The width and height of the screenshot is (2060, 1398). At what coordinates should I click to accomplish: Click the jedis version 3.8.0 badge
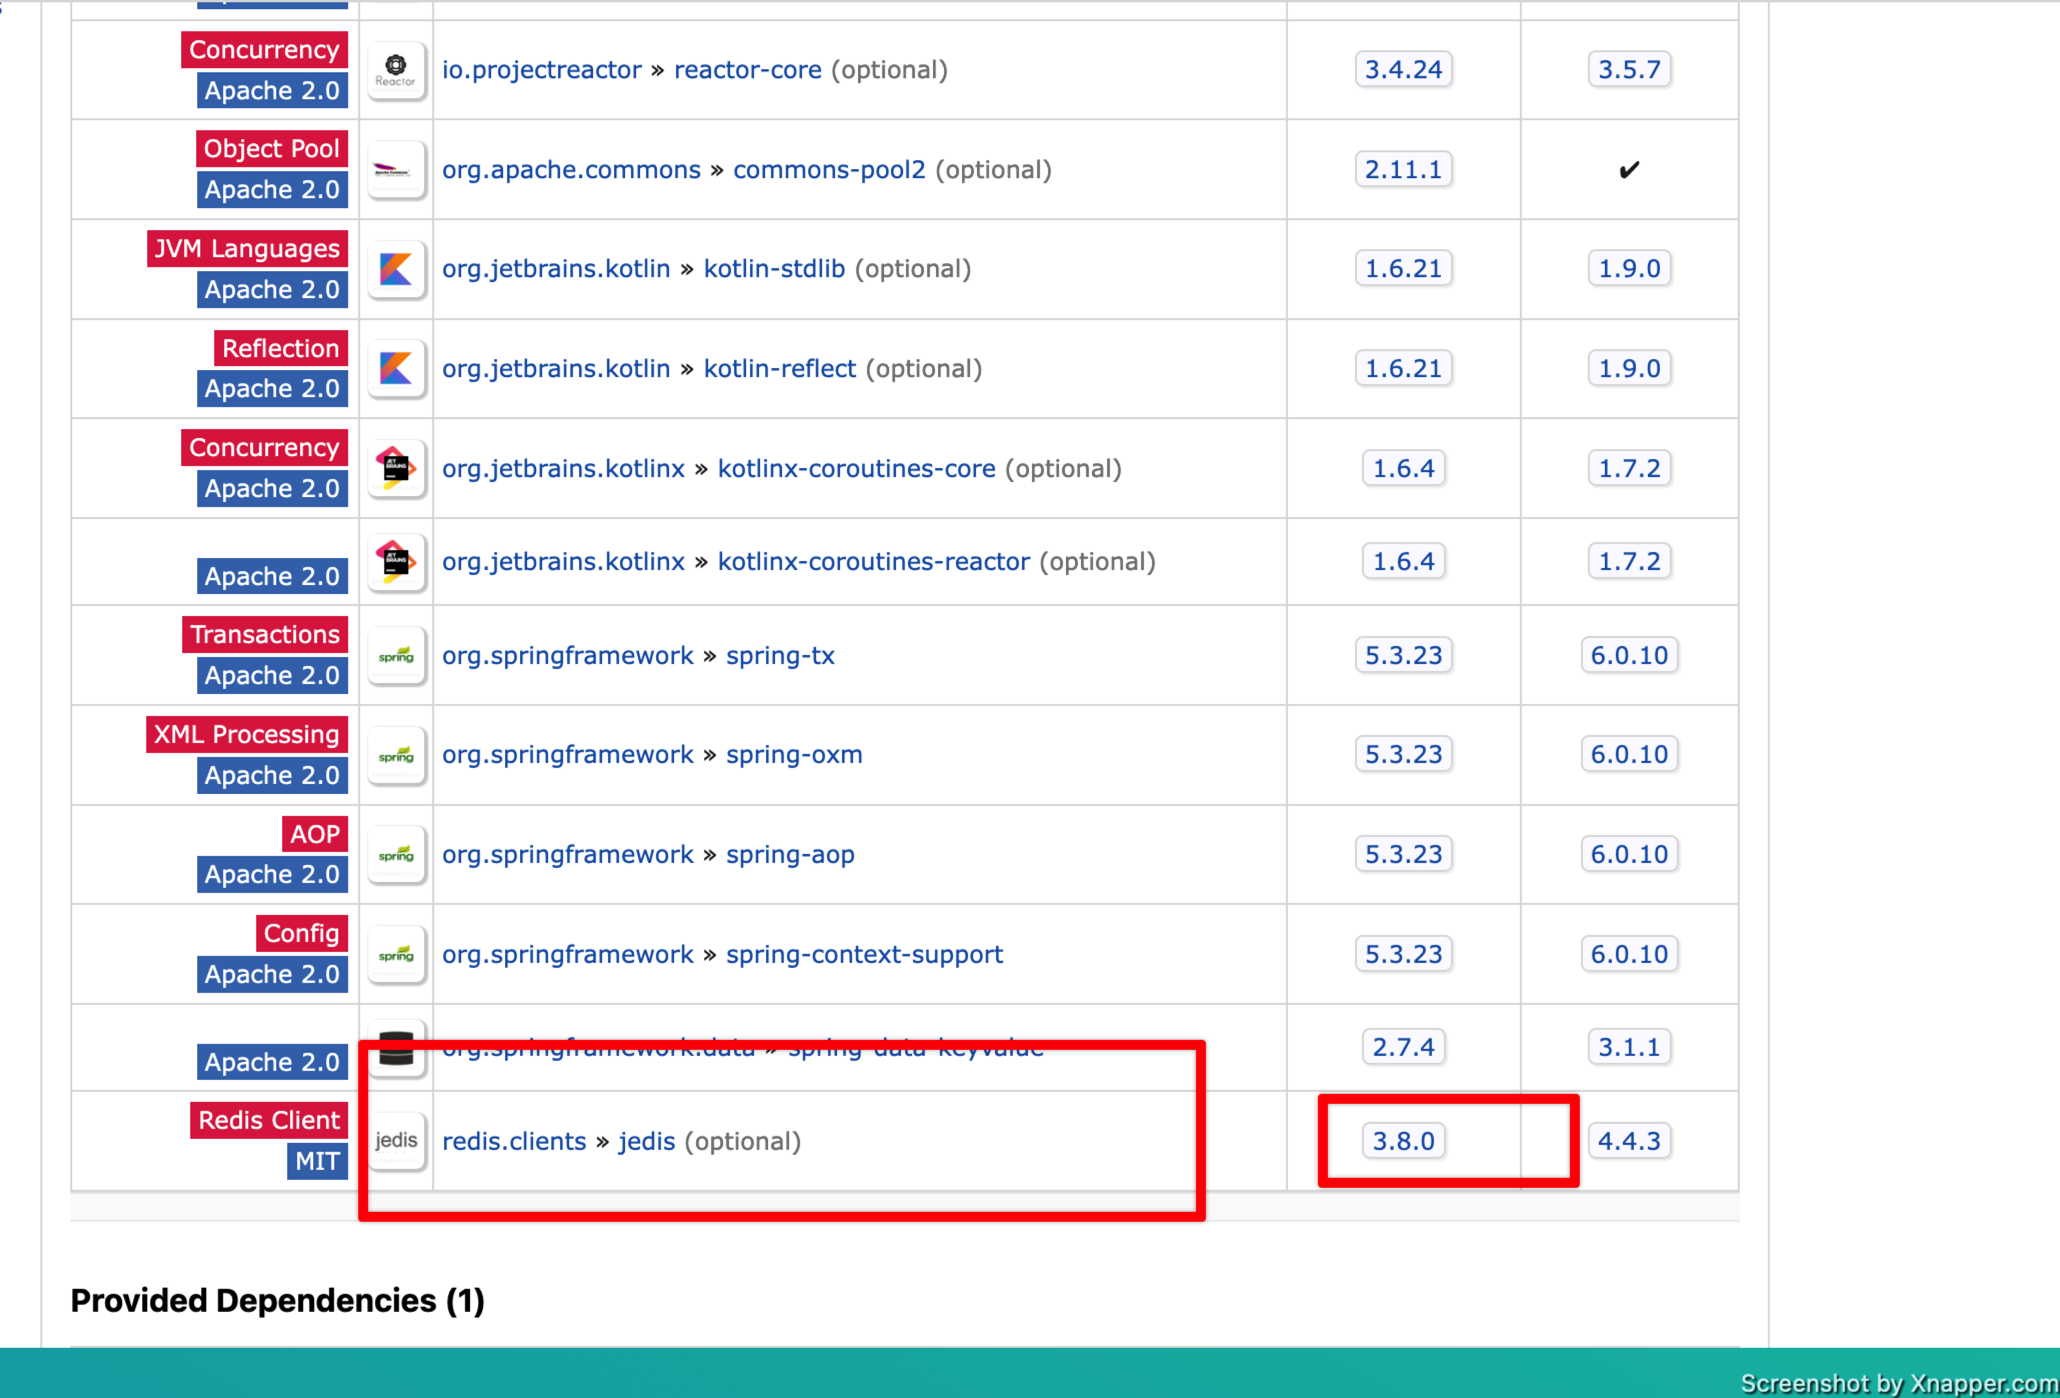point(1403,1140)
